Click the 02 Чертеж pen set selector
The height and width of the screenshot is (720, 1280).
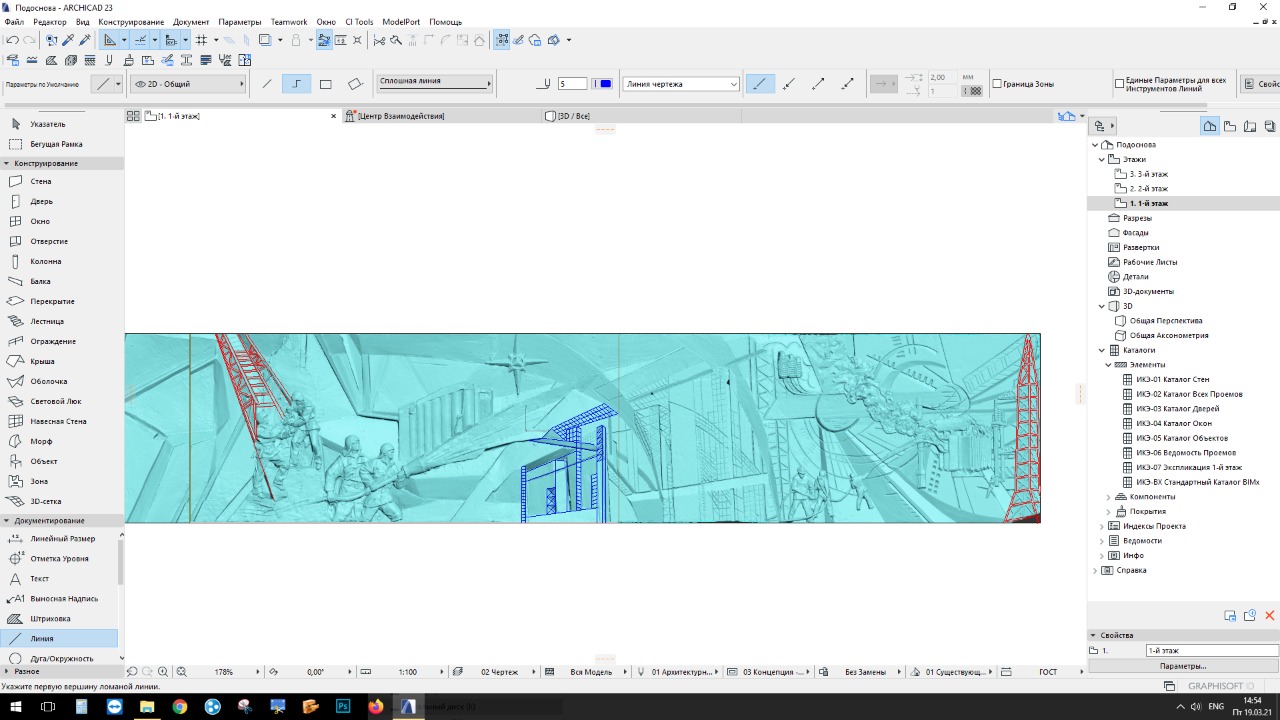499,672
